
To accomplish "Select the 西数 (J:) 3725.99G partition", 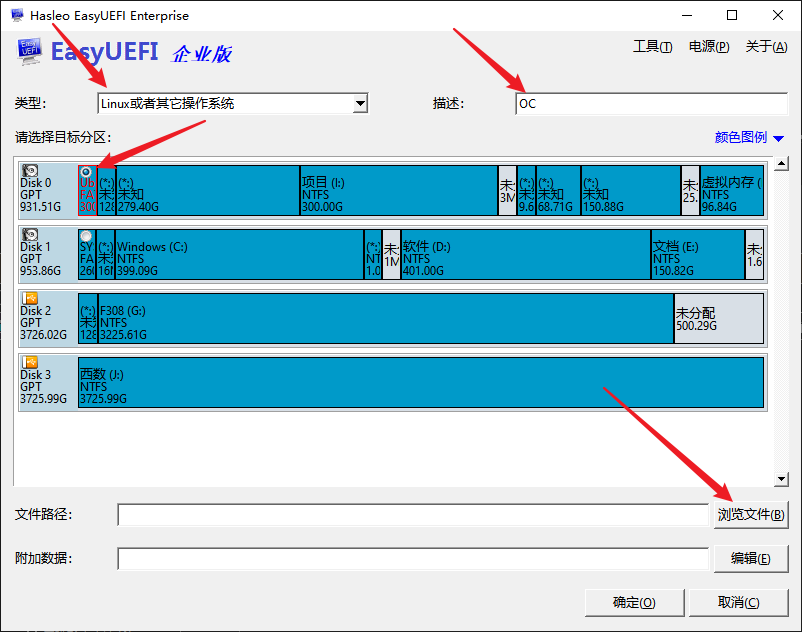I will coord(421,382).
